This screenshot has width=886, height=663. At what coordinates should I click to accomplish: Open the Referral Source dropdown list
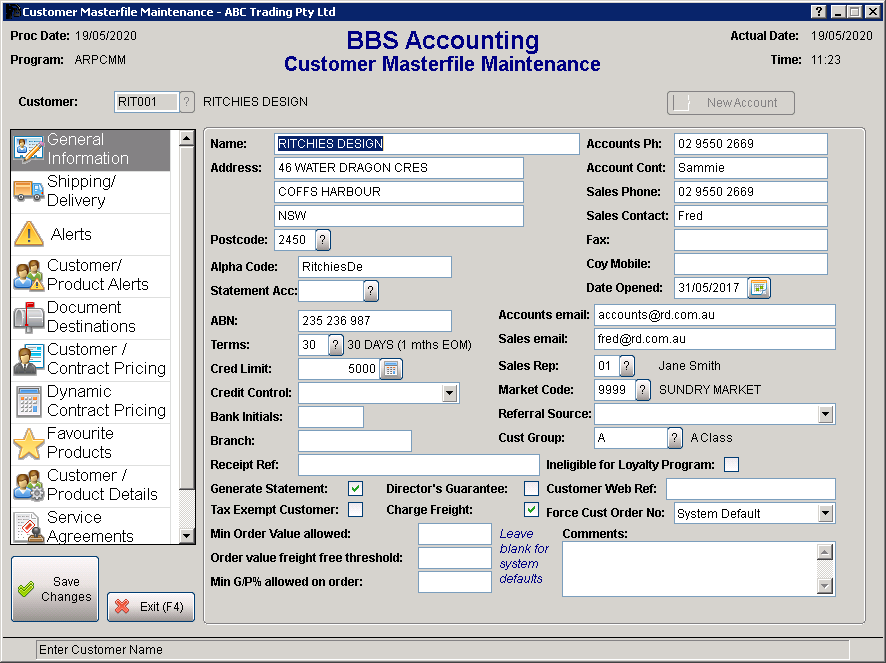tap(825, 414)
